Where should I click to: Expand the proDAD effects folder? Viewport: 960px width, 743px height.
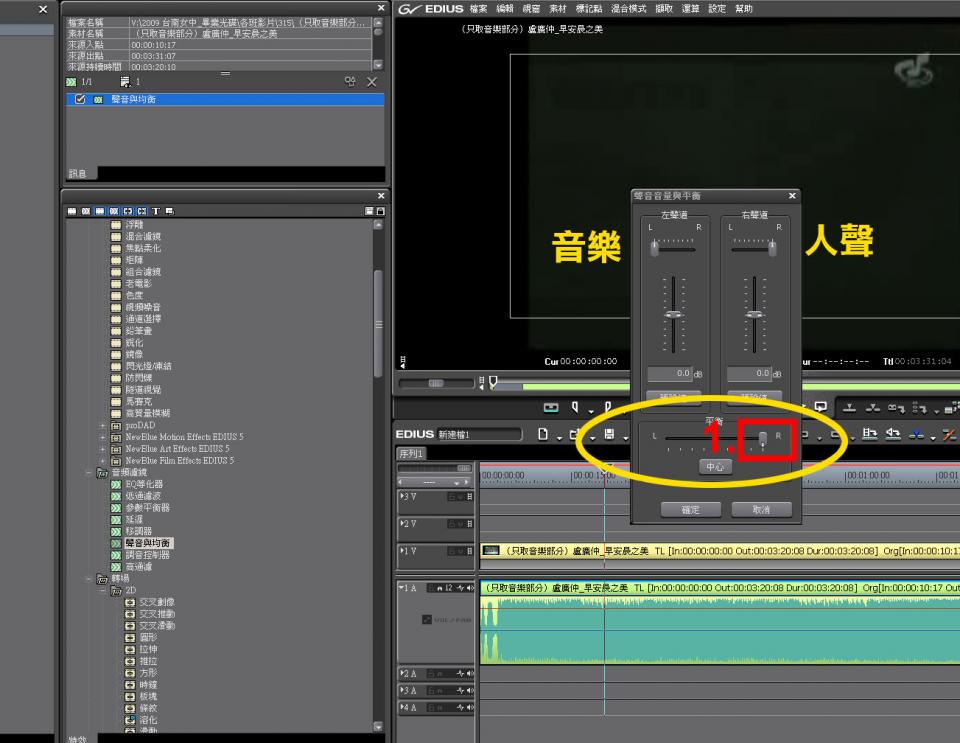click(x=102, y=425)
